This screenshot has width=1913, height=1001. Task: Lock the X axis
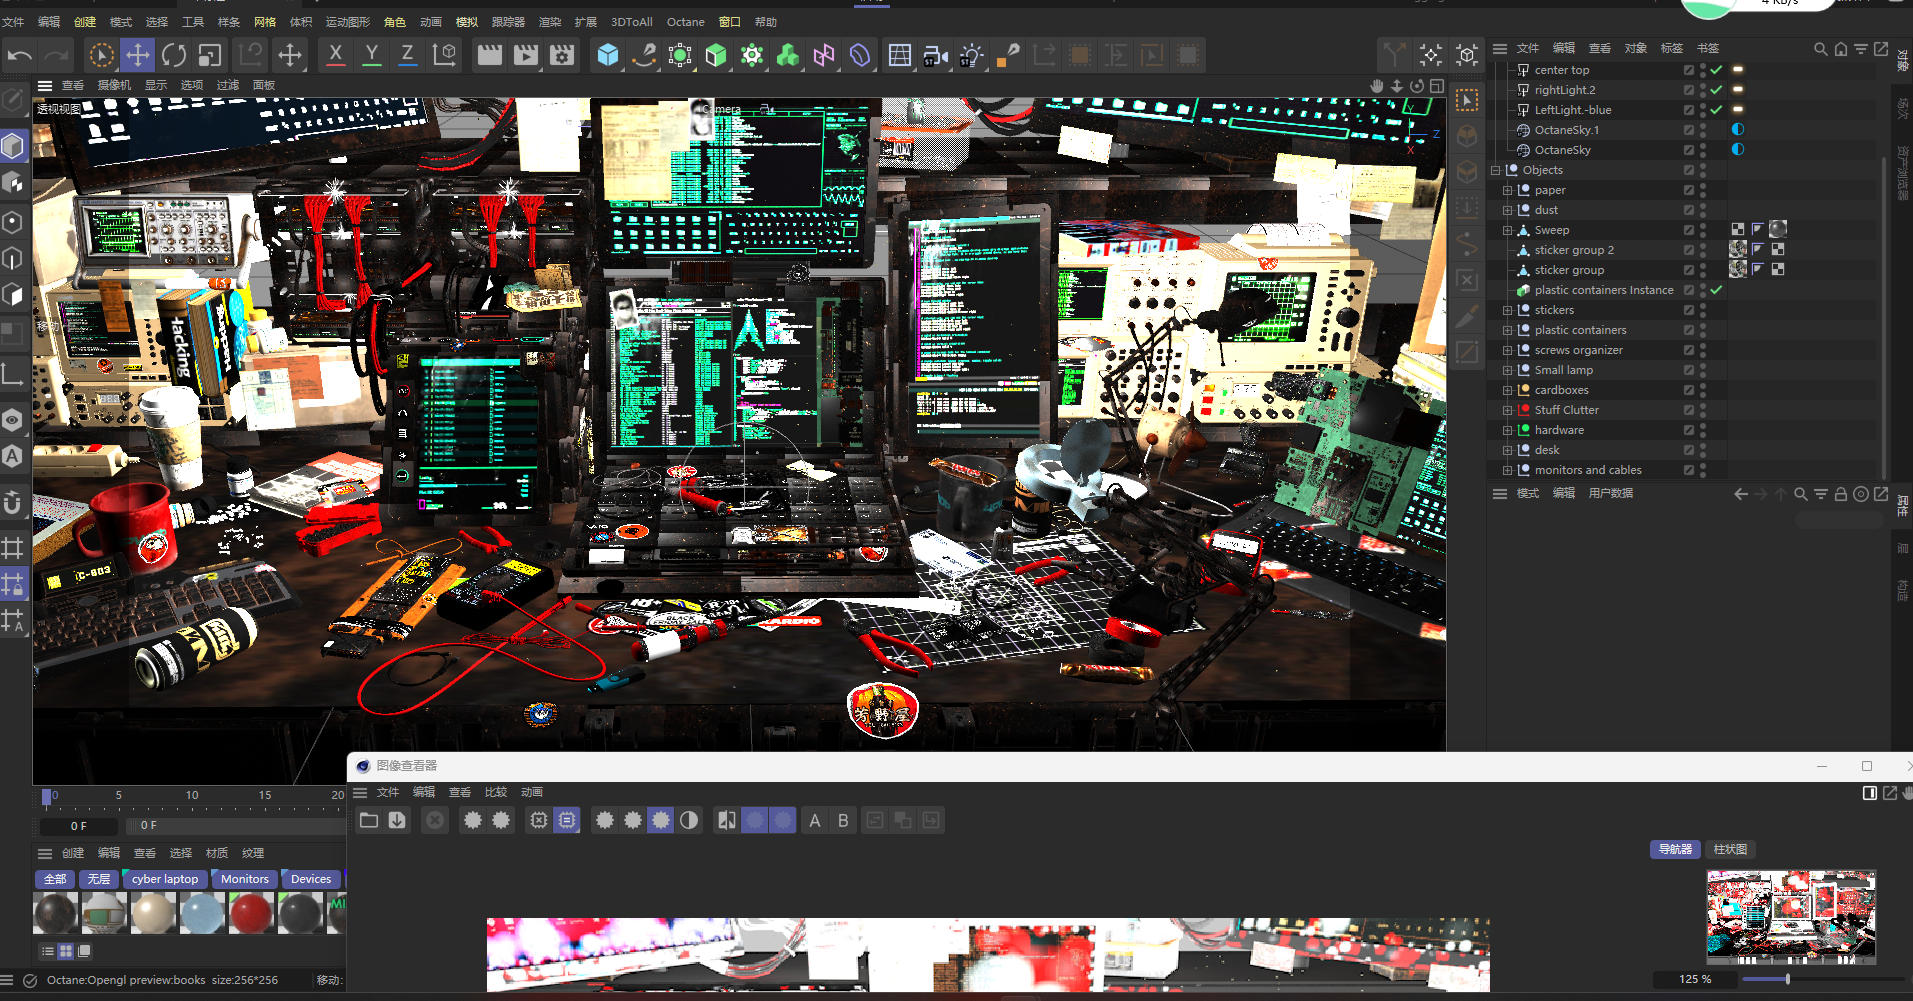336,55
